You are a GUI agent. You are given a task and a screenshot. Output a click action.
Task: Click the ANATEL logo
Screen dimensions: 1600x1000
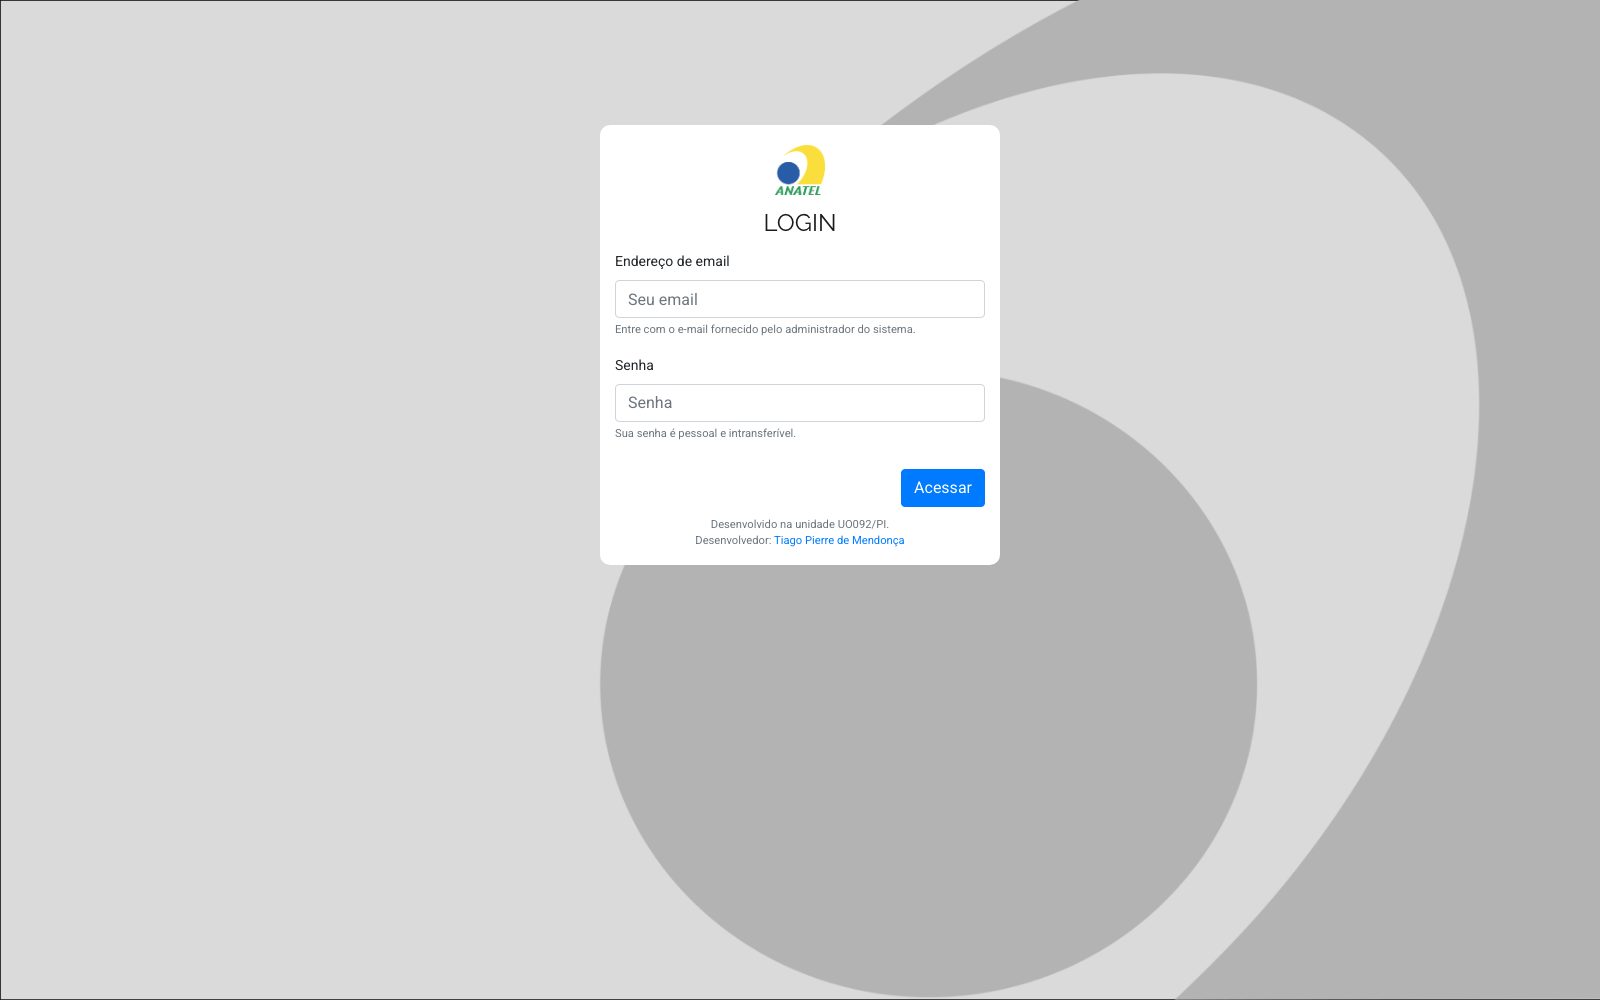(x=800, y=170)
